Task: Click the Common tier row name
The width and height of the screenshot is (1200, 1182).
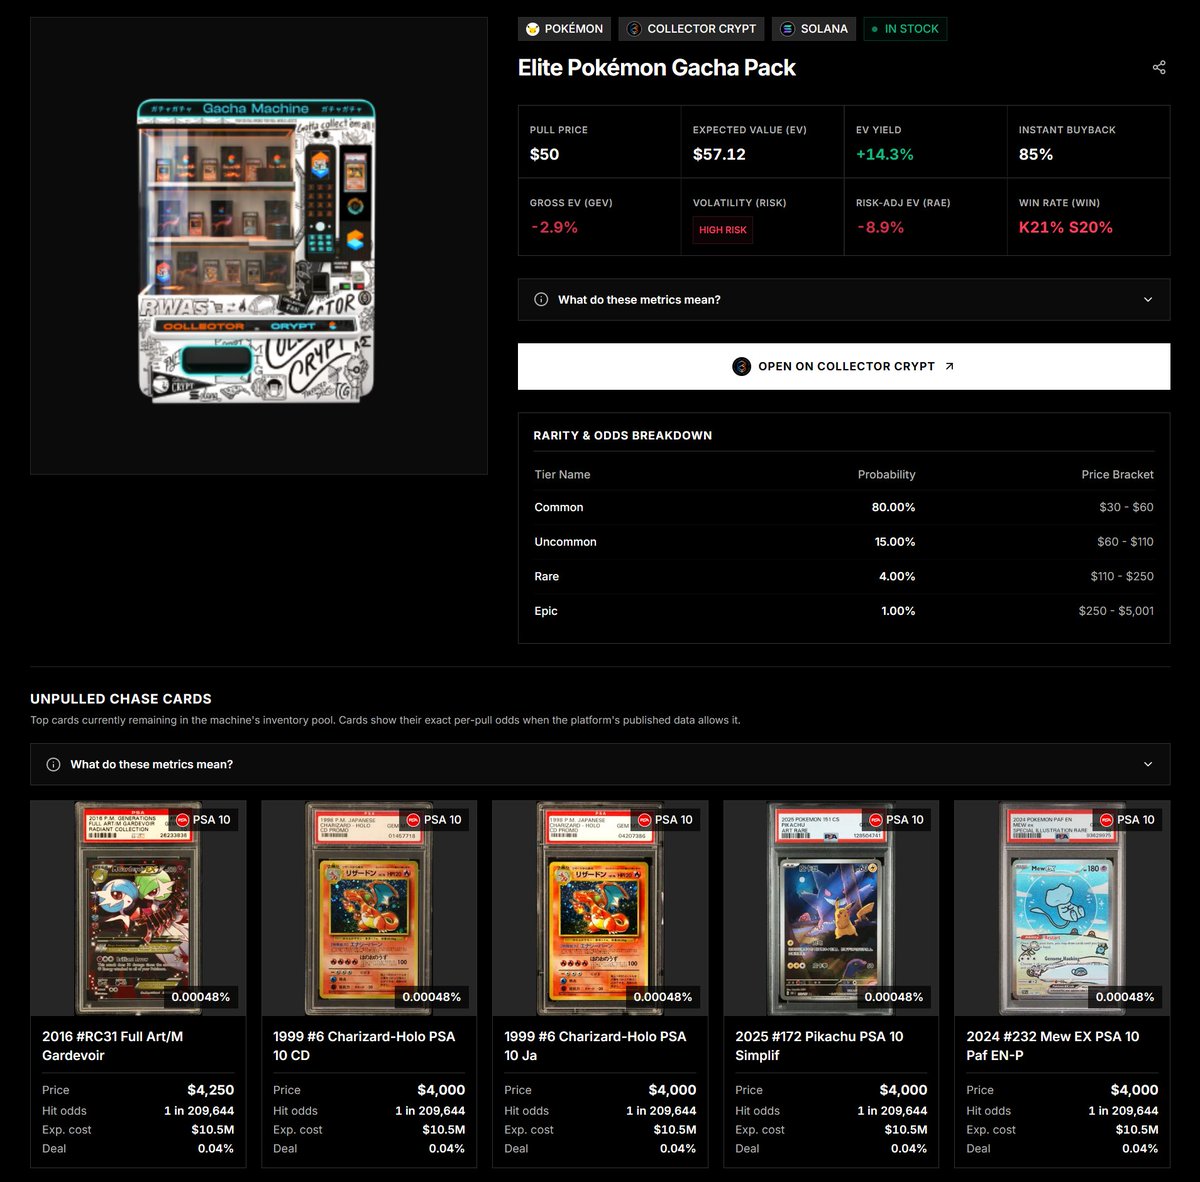Action: point(559,507)
